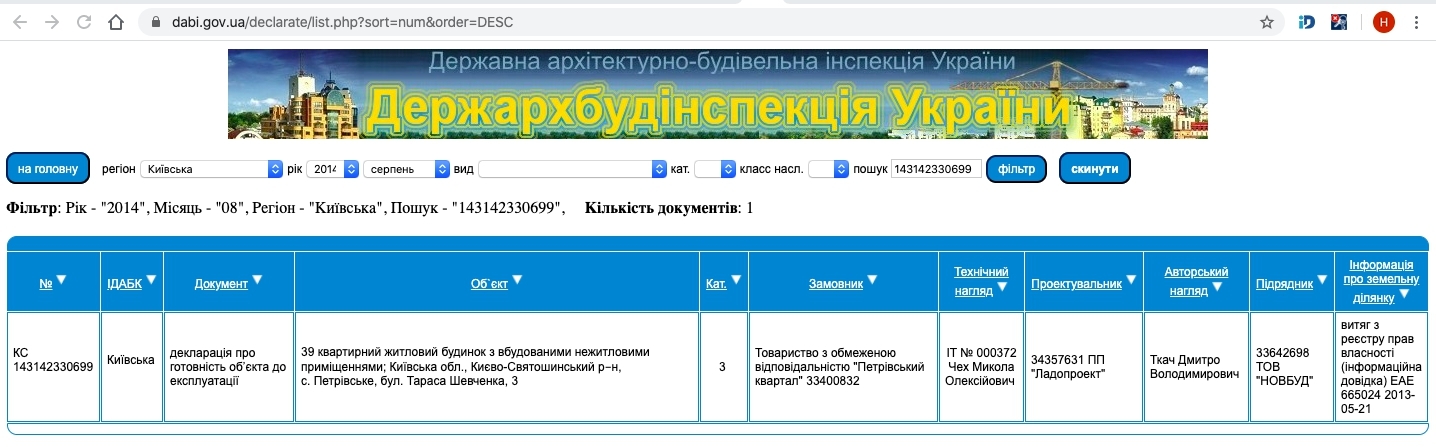This screenshot has width=1436, height=447.
Task: Click the sort arrow next to Об'єкт
Action: coord(517,281)
